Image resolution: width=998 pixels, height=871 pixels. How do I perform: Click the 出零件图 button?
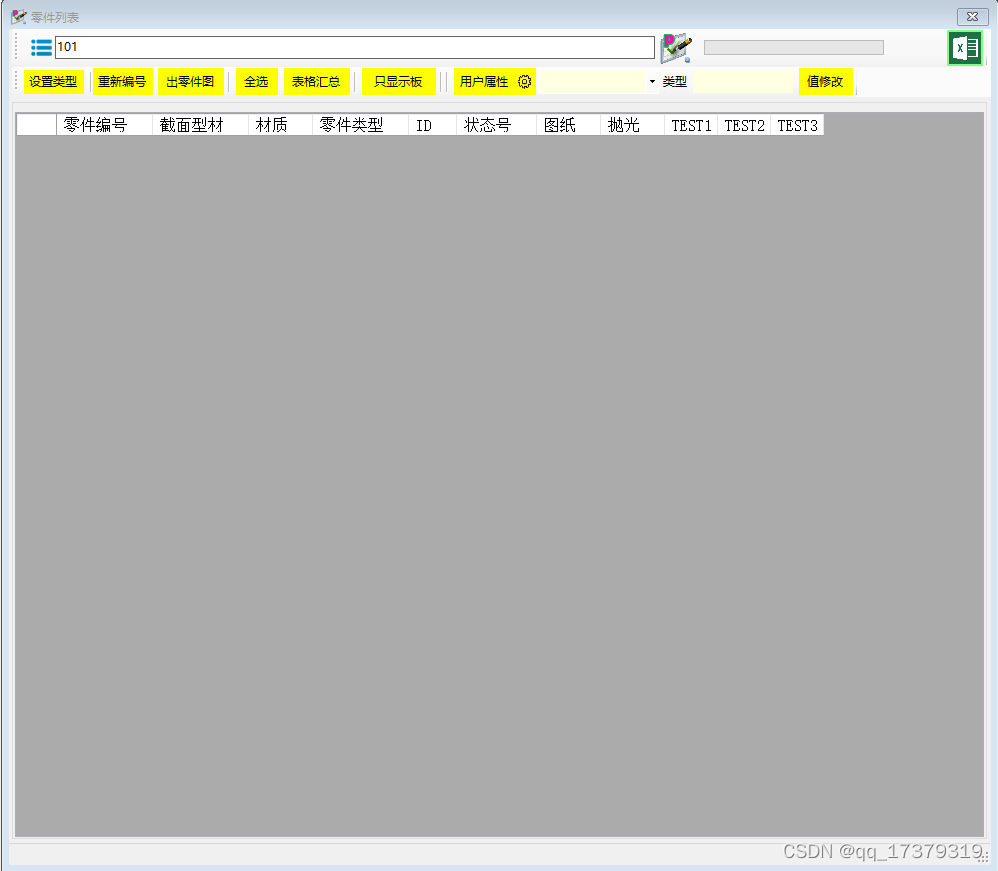coord(190,81)
